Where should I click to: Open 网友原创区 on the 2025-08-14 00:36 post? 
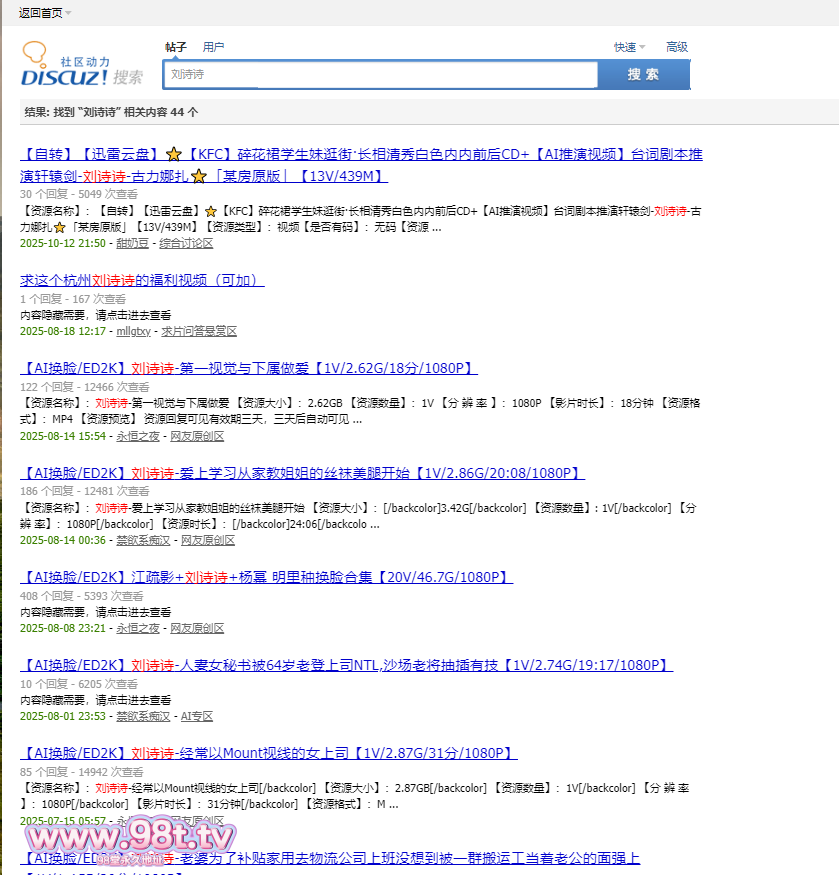[208, 540]
